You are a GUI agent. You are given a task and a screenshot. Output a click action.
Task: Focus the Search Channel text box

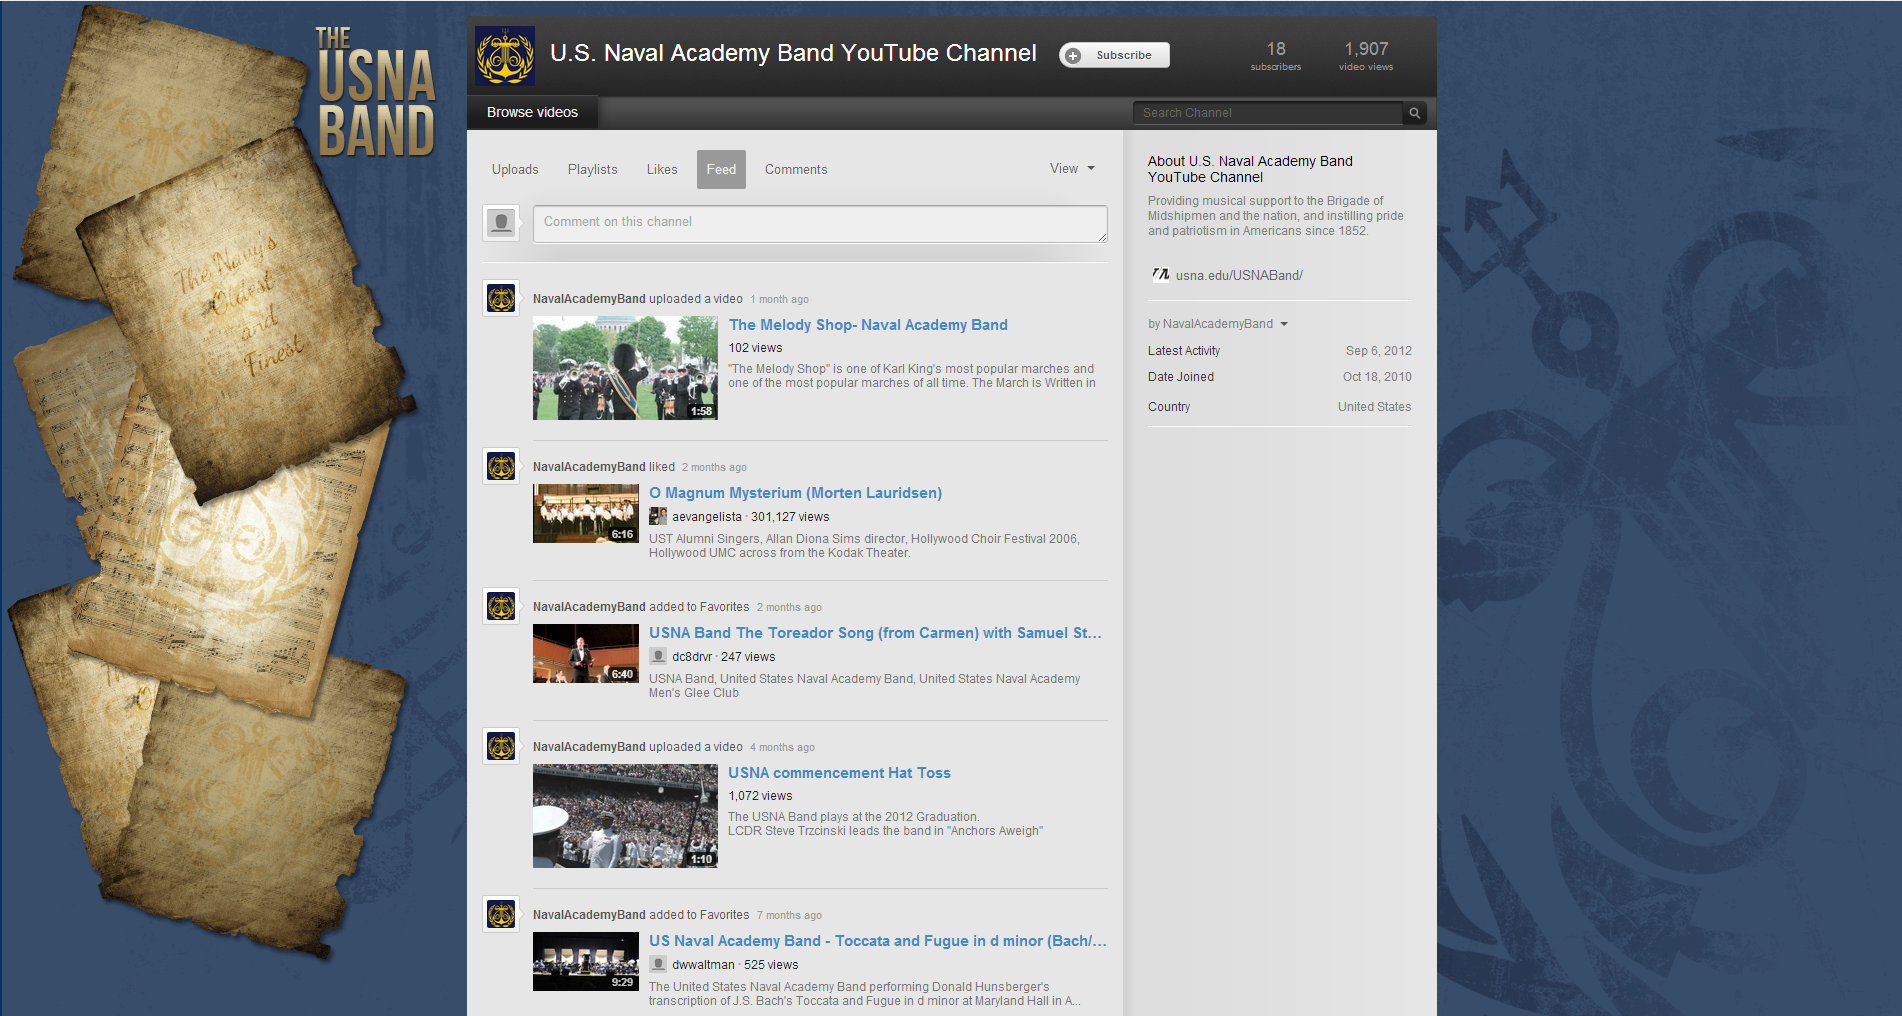pos(1267,113)
